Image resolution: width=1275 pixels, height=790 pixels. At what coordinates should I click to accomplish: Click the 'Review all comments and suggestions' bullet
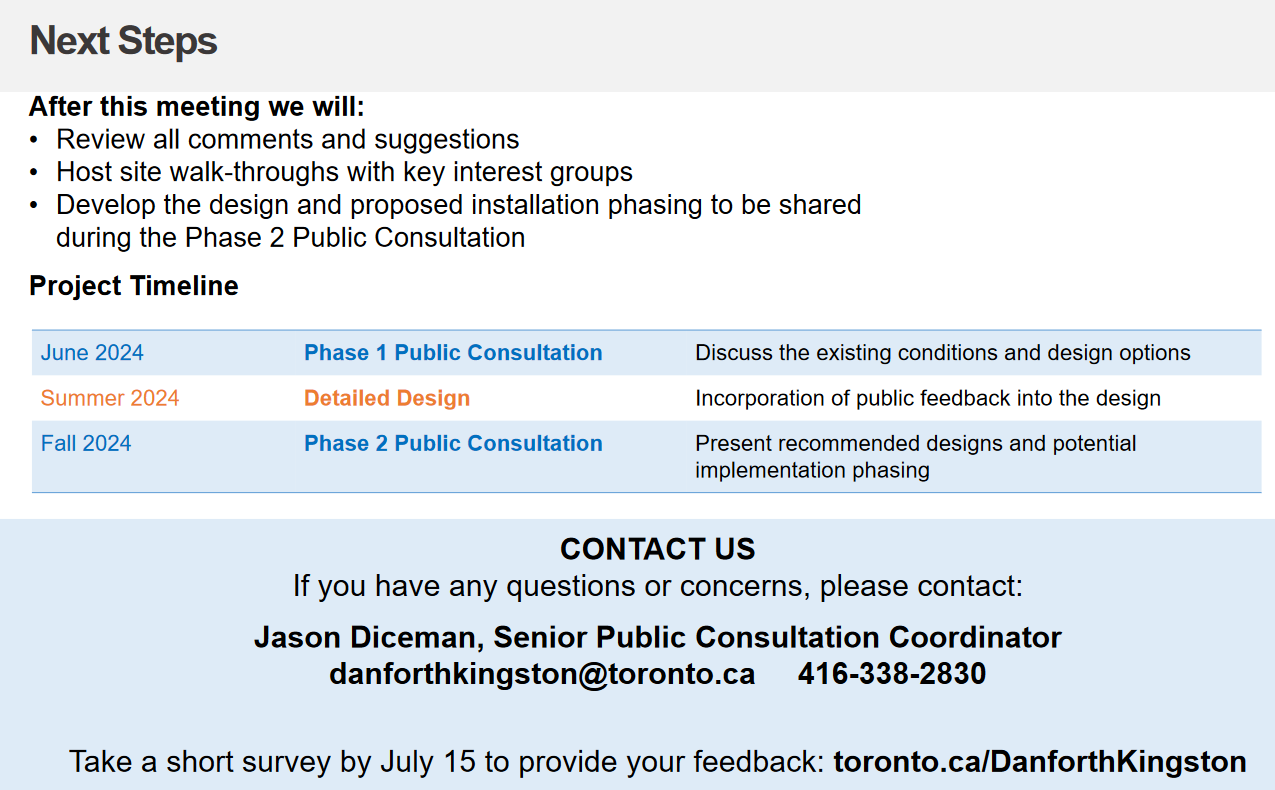point(288,139)
